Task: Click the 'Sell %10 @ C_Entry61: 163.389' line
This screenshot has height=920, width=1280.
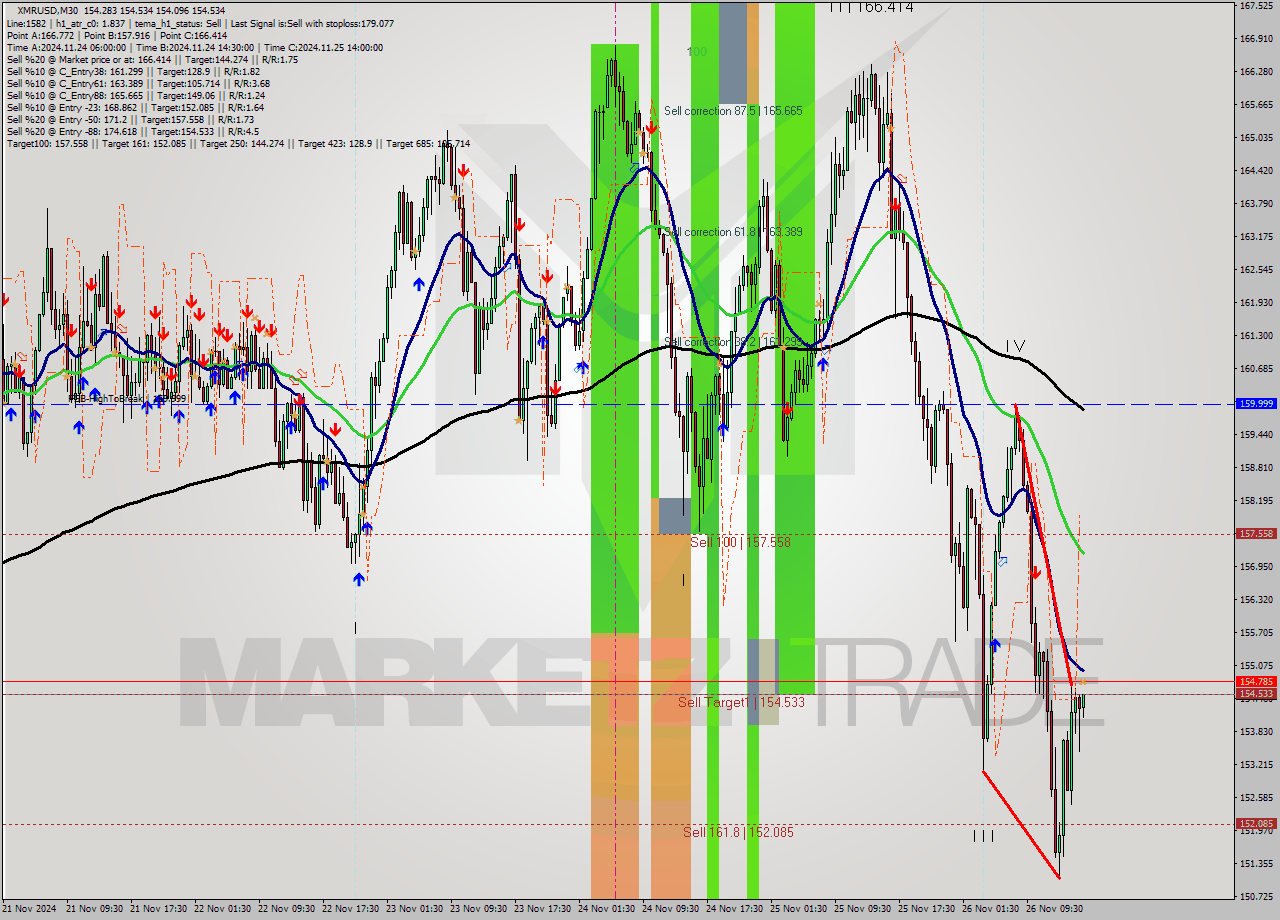Action: pos(138,83)
